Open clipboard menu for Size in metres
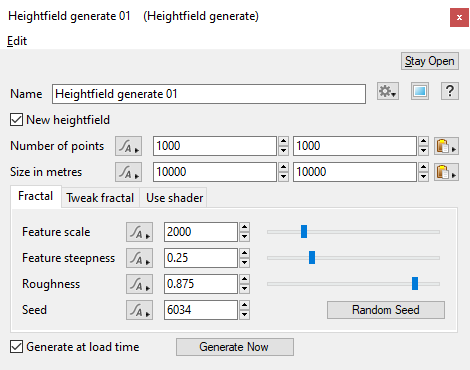The height and width of the screenshot is (370, 470). click(446, 172)
